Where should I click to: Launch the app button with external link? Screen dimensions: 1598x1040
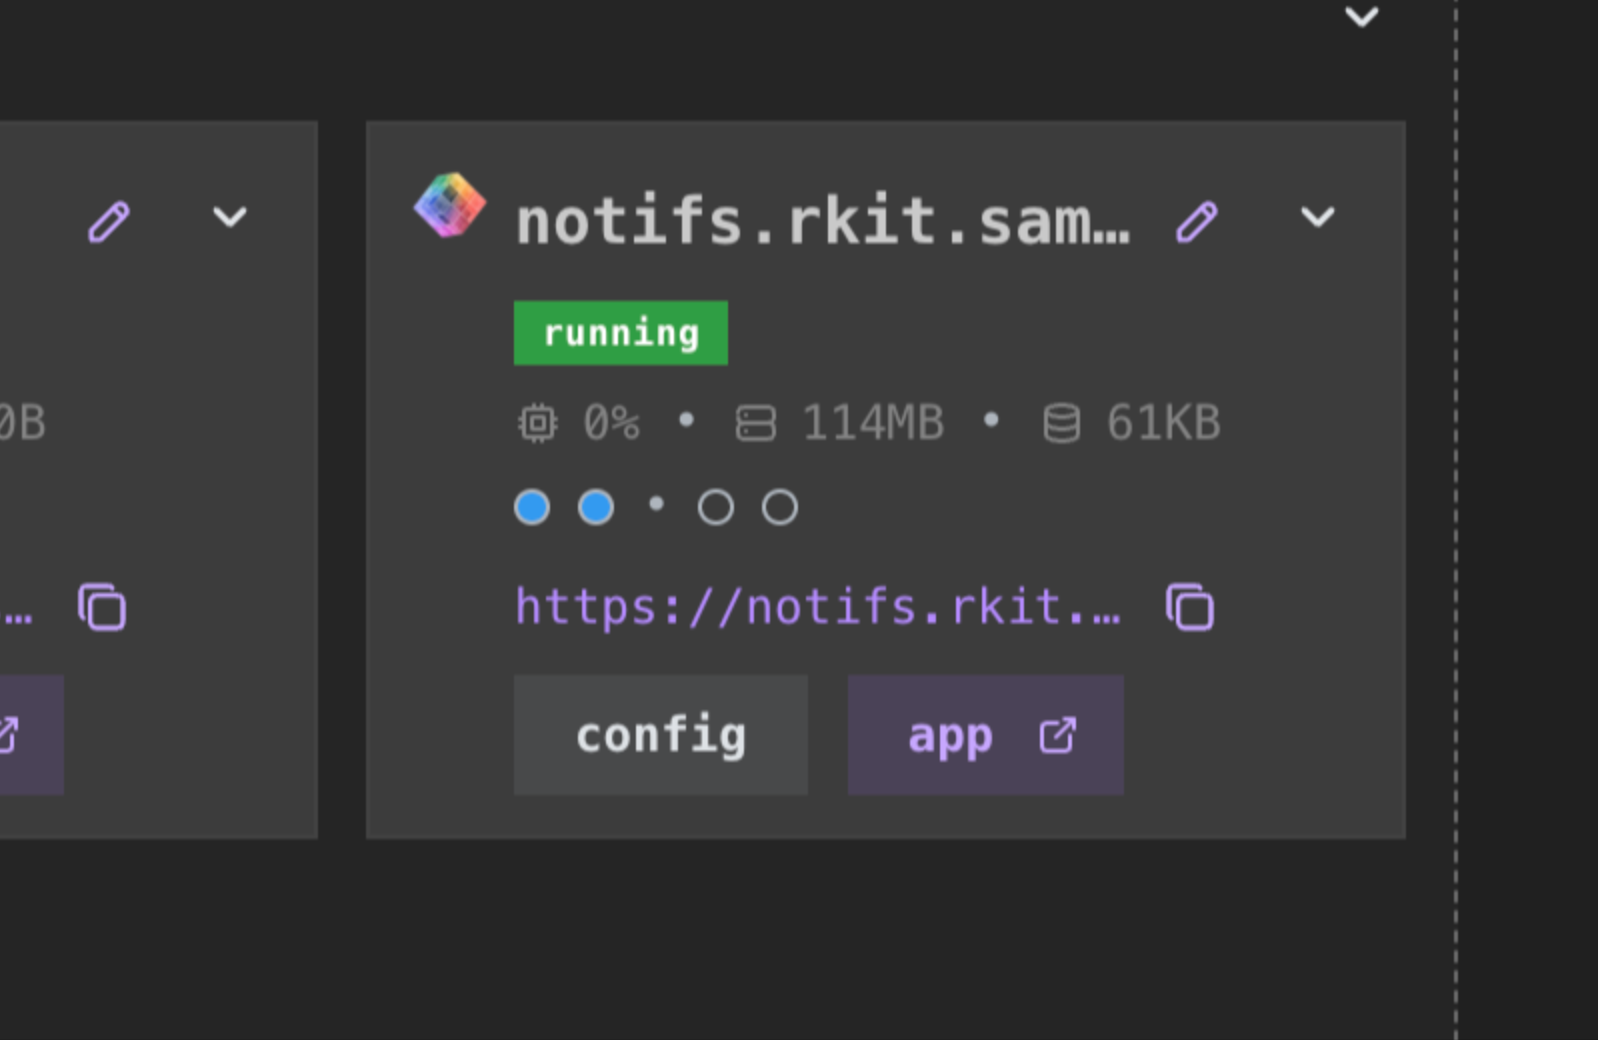coord(986,735)
